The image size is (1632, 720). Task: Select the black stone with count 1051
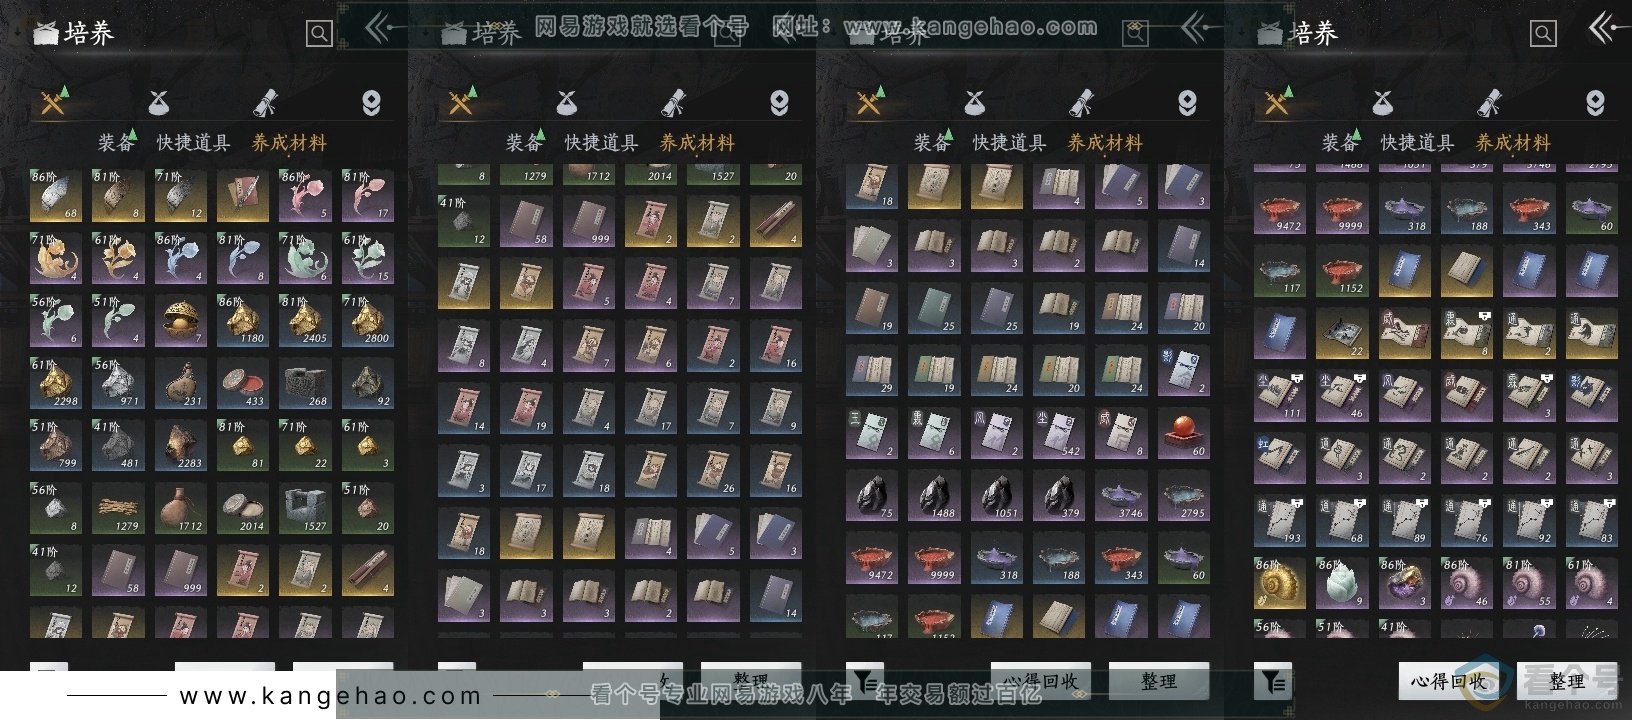pyautogui.click(x=996, y=495)
